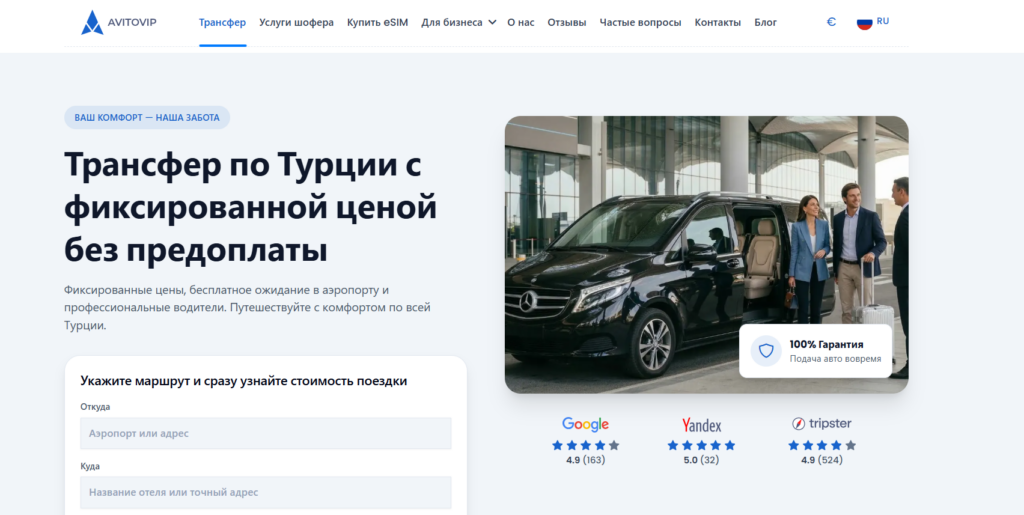Click the Подача авто вовремя text

click(x=835, y=358)
